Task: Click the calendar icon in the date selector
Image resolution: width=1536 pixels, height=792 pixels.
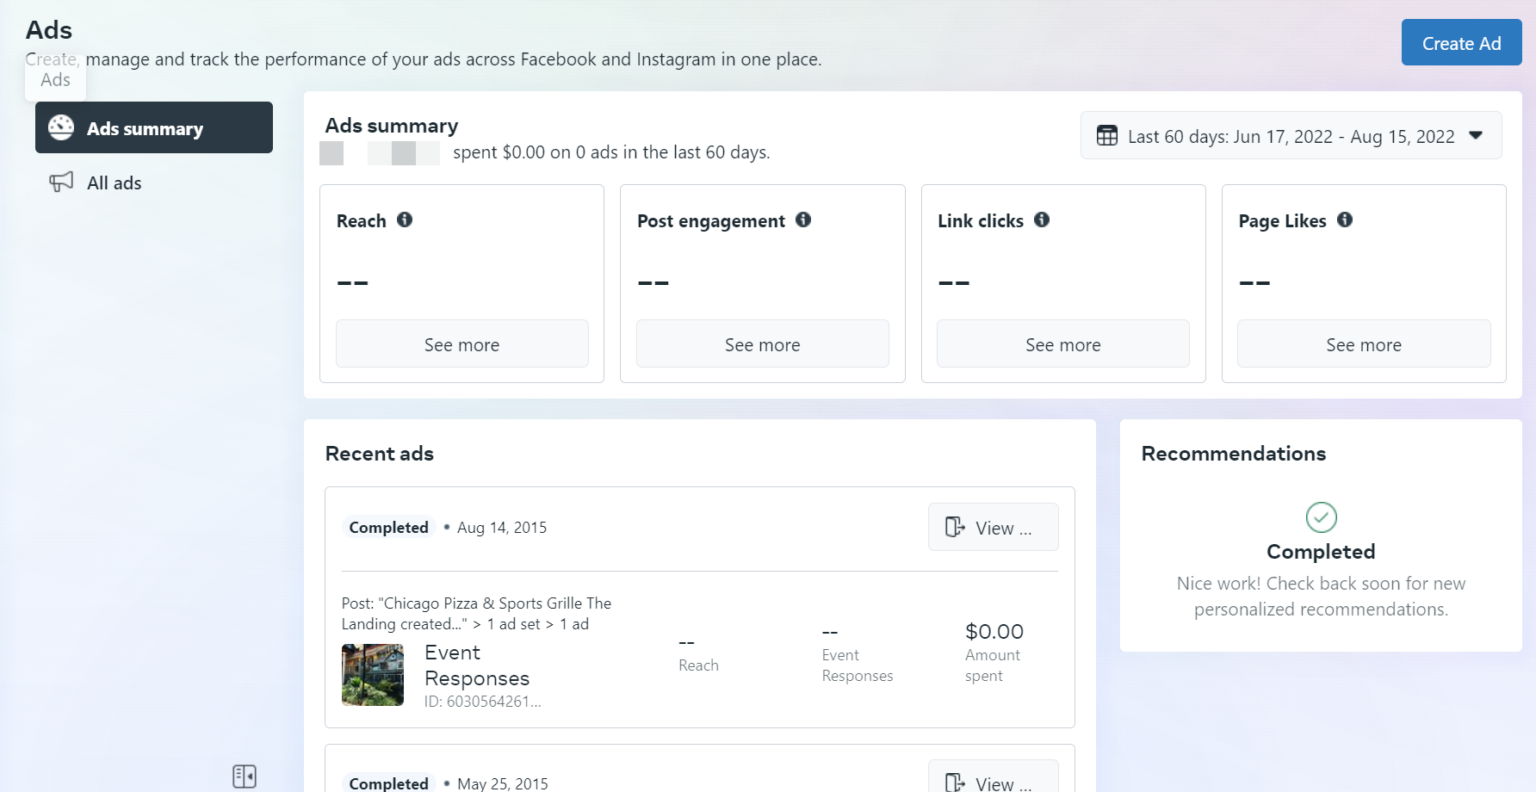Action: coord(1107,136)
